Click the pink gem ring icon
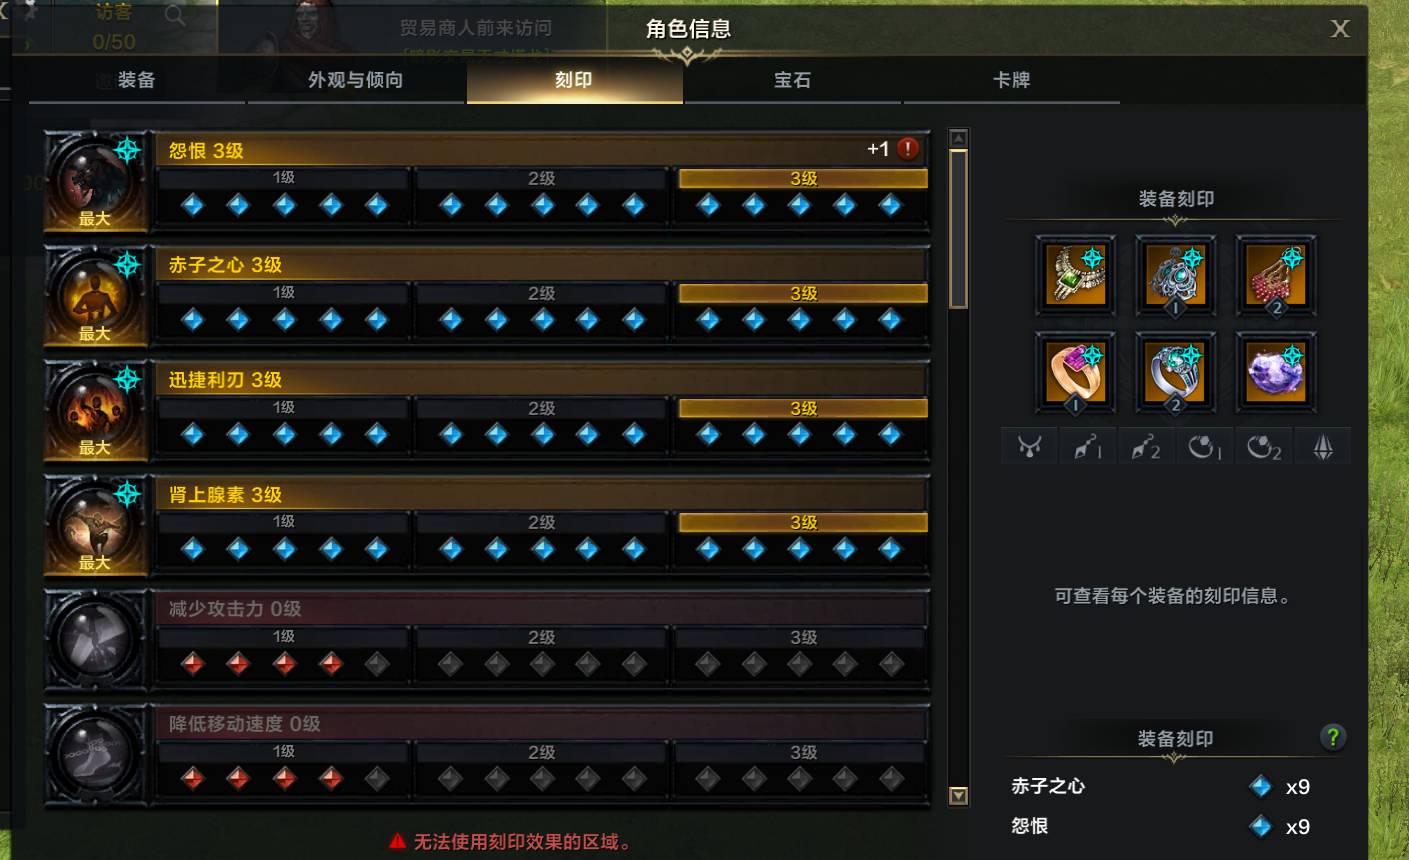This screenshot has height=860, width=1409. point(1075,372)
